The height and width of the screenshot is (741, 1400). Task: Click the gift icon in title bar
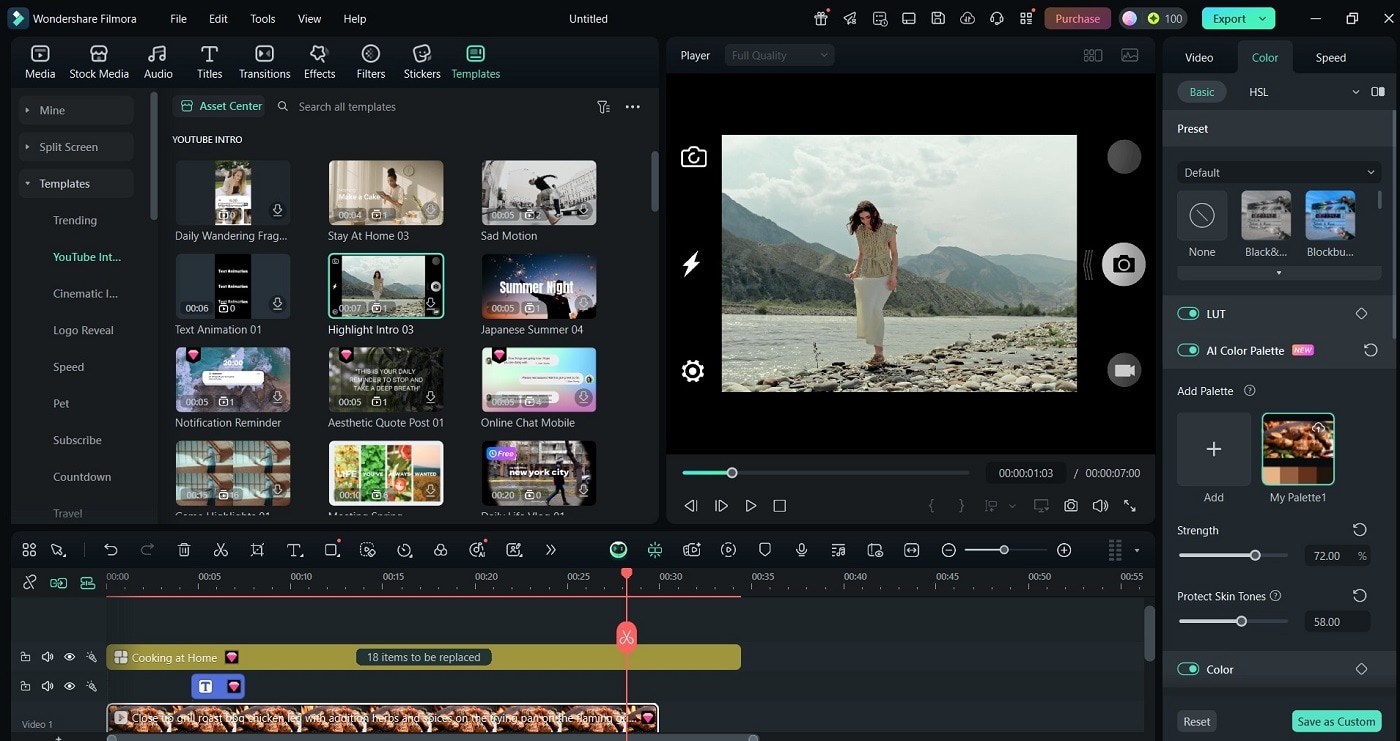click(821, 18)
